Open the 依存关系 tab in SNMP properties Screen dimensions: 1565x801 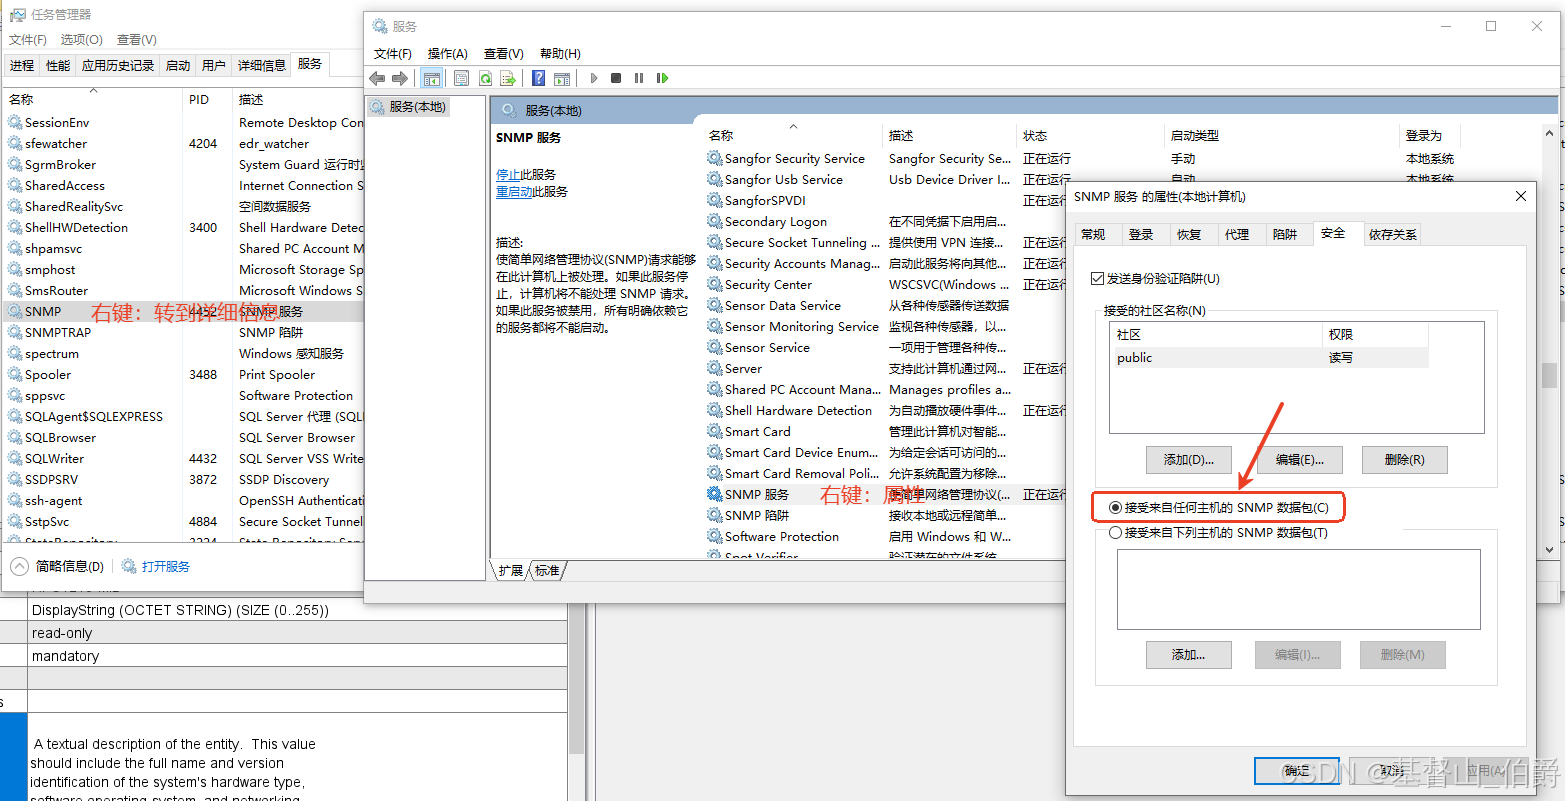click(1392, 233)
